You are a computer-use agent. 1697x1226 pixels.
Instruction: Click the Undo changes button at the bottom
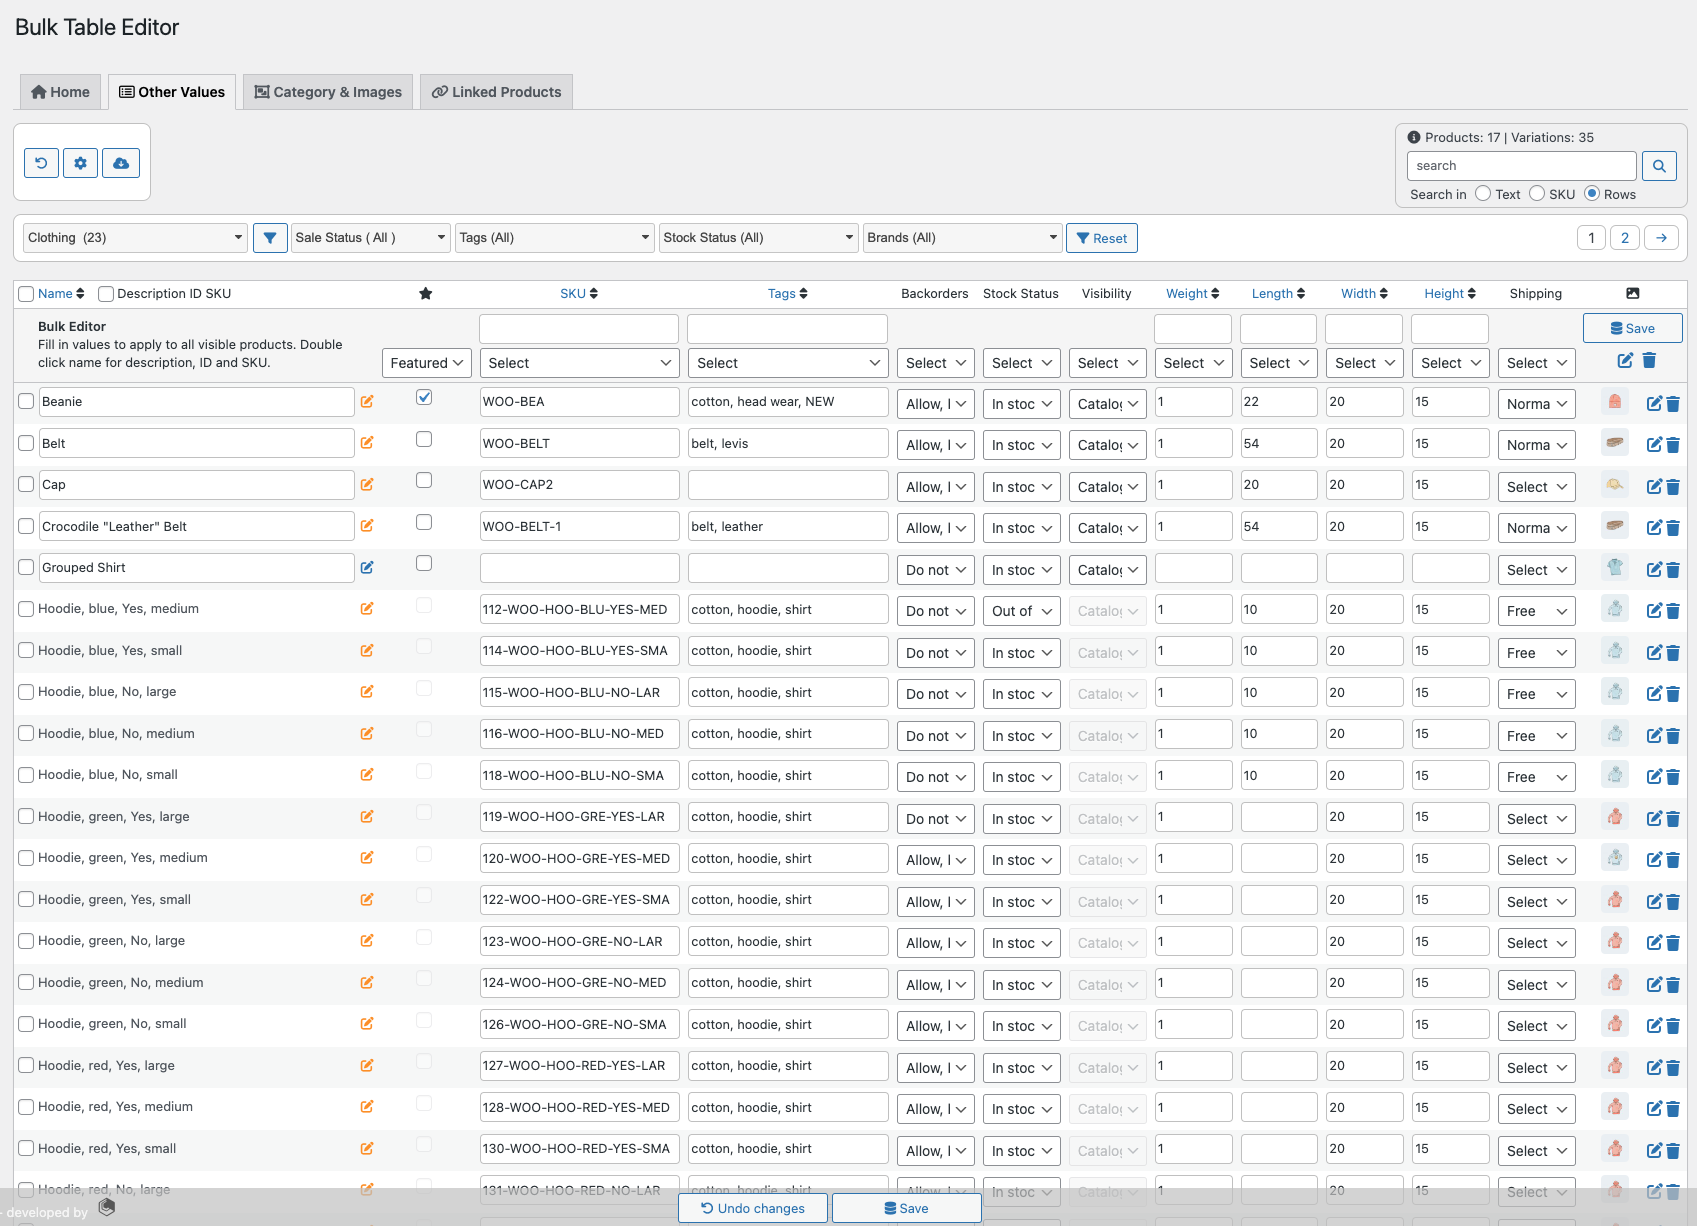click(752, 1208)
